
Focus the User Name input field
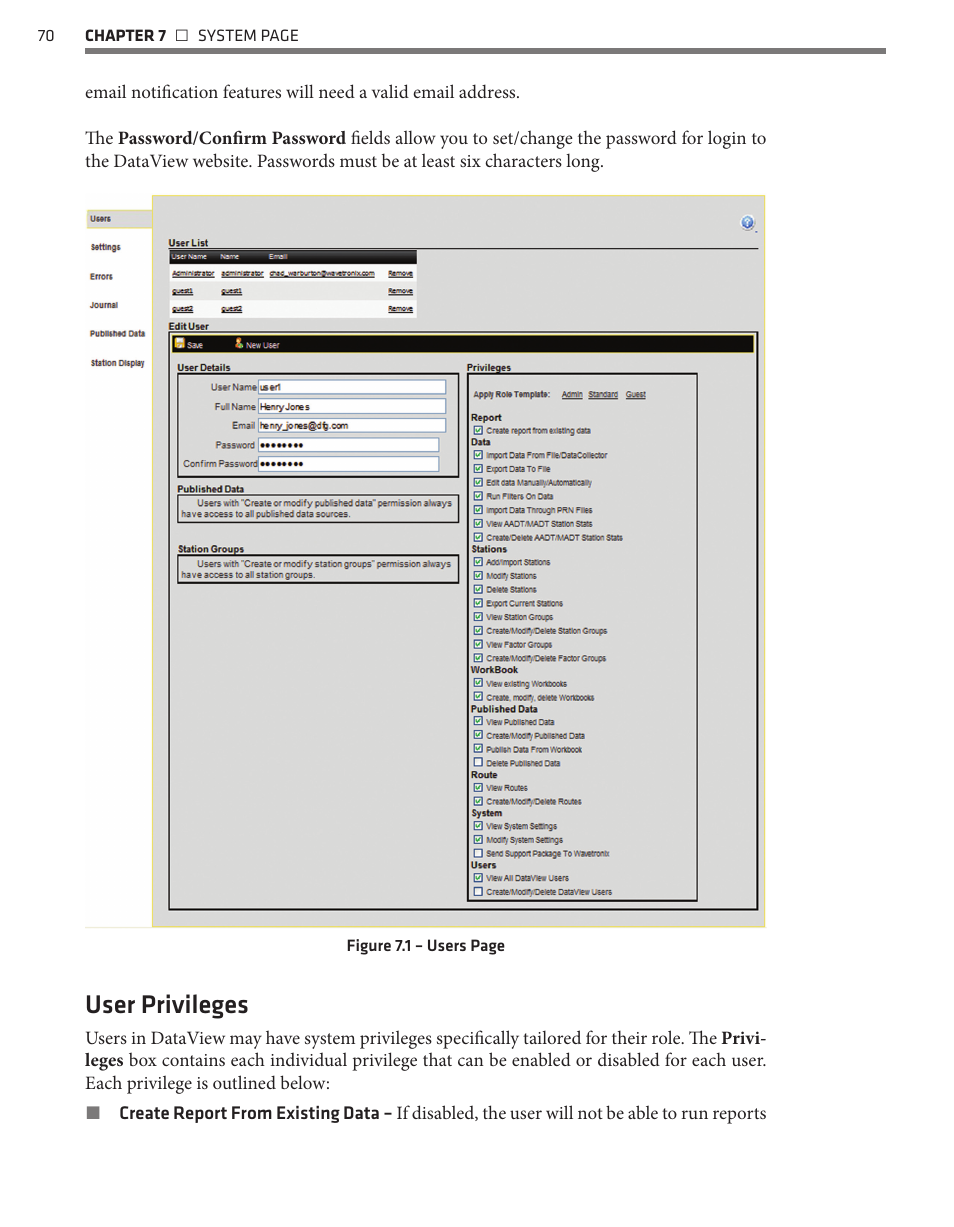352,387
